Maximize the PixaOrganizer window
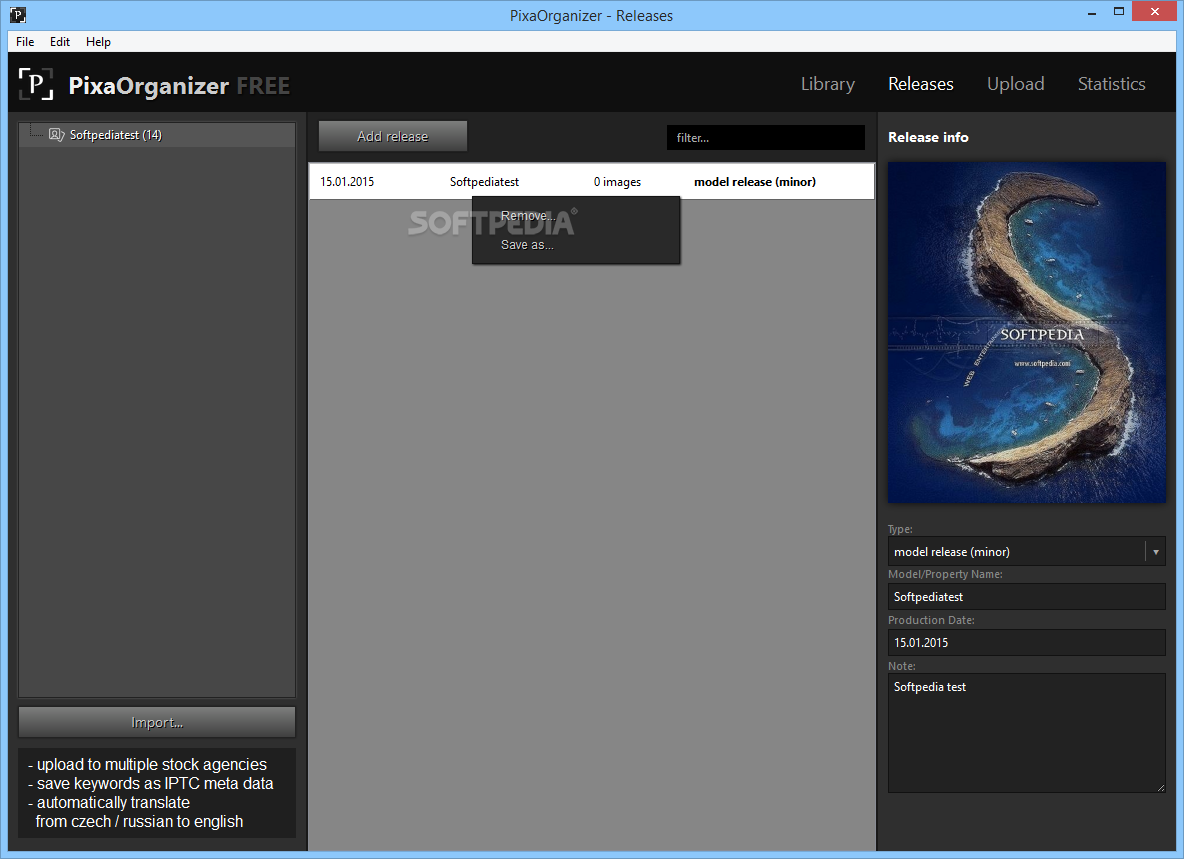Screen dimensions: 1184x859 [1119, 11]
